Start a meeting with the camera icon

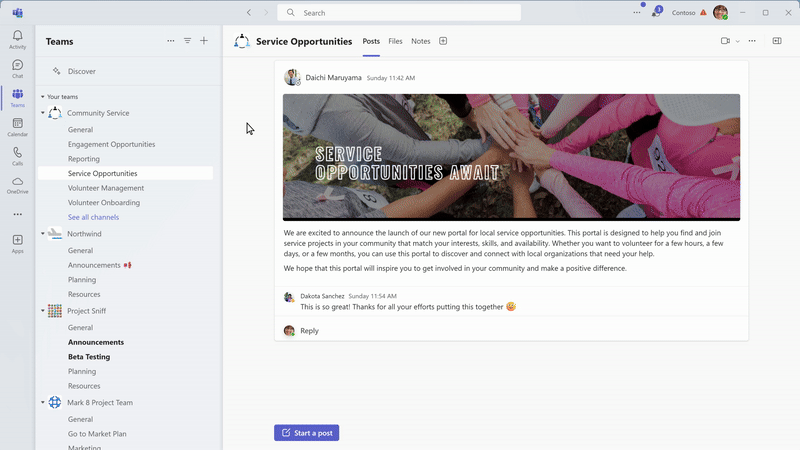point(725,41)
